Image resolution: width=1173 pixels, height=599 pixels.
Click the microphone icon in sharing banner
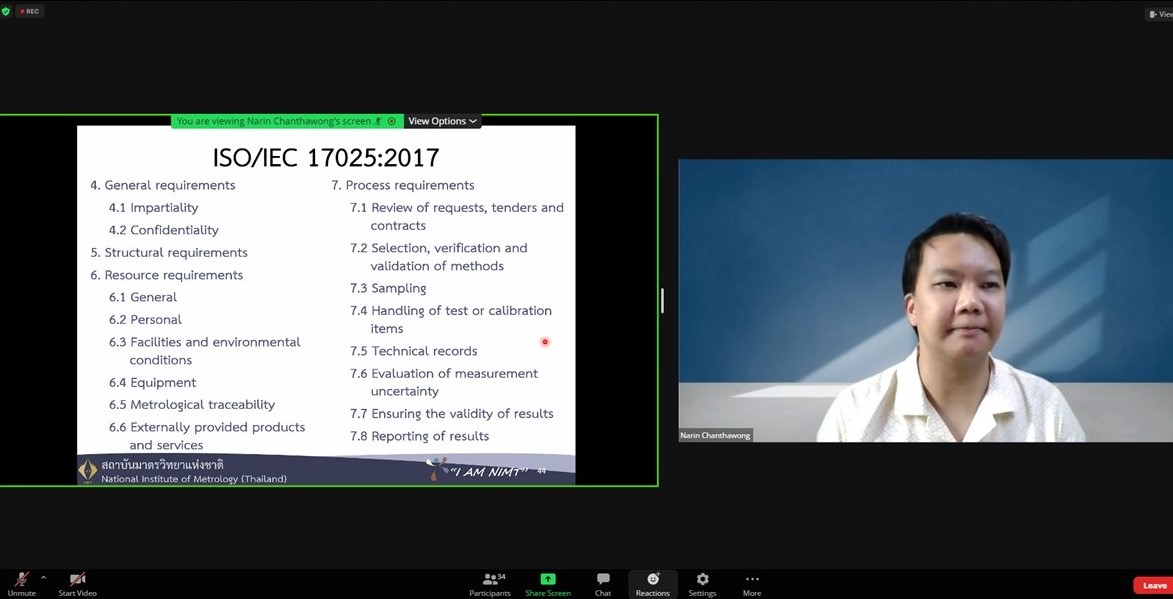(x=378, y=121)
